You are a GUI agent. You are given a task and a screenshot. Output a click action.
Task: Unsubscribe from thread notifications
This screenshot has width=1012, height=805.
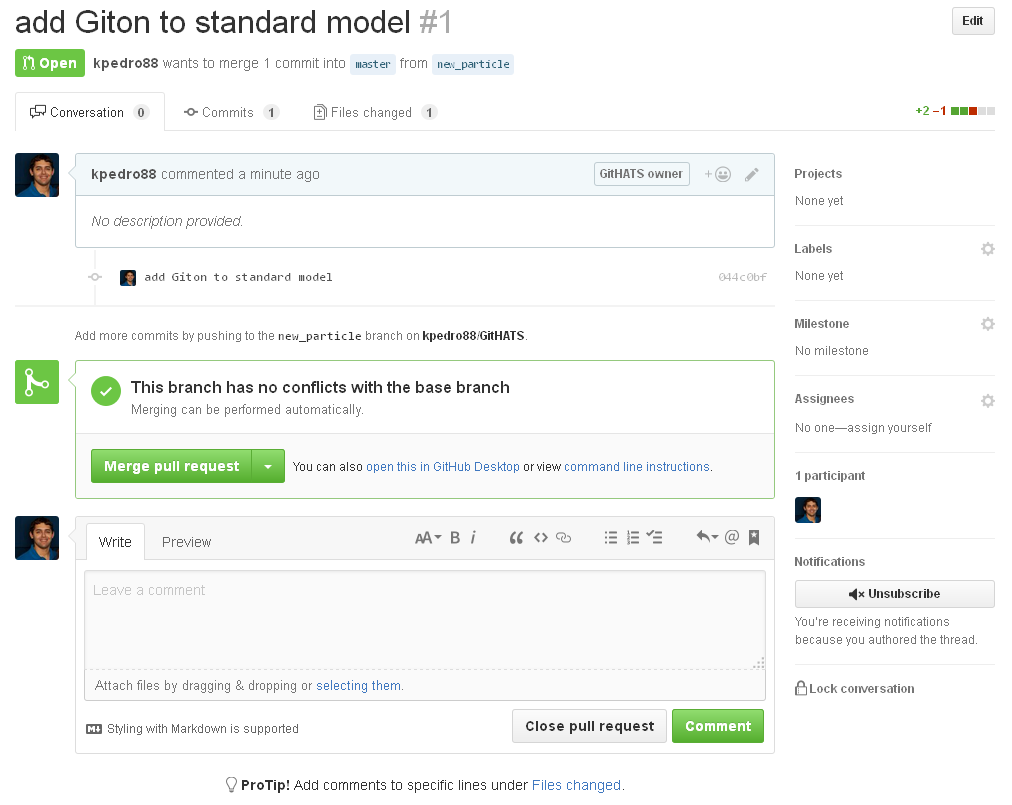893,593
